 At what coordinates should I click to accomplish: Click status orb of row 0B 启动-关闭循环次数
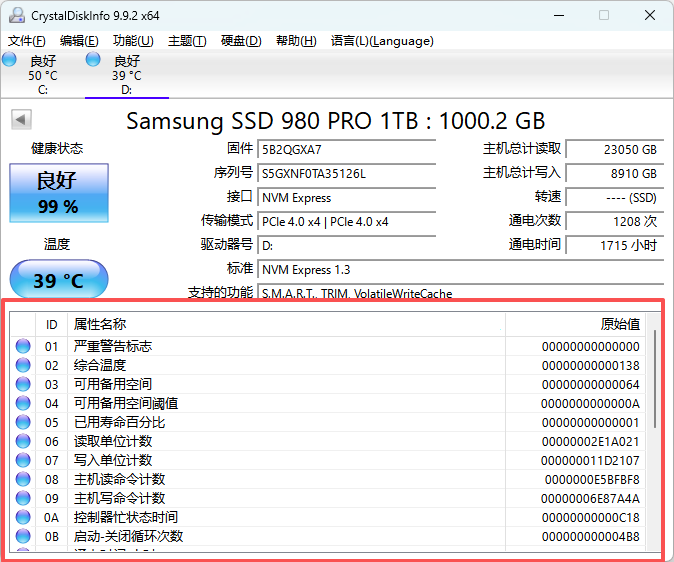(23, 536)
